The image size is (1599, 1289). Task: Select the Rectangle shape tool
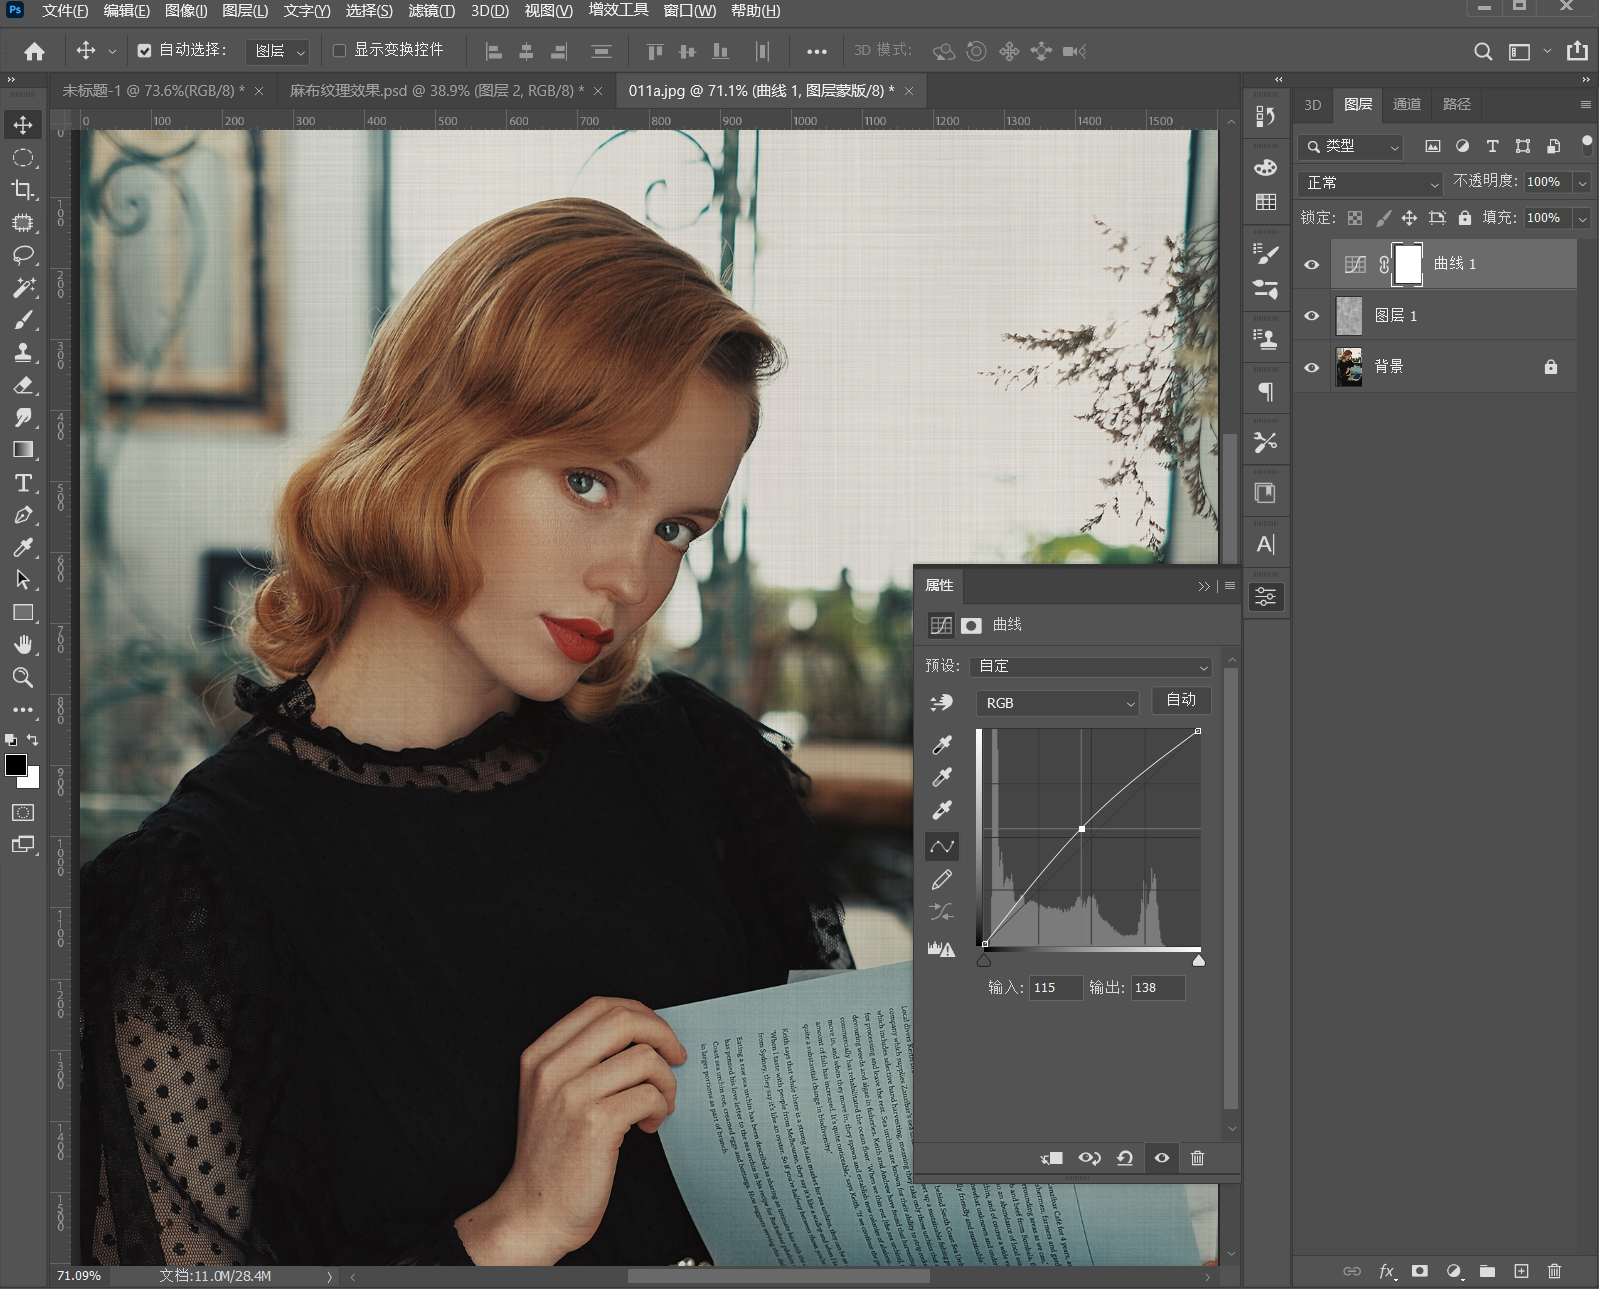click(23, 612)
